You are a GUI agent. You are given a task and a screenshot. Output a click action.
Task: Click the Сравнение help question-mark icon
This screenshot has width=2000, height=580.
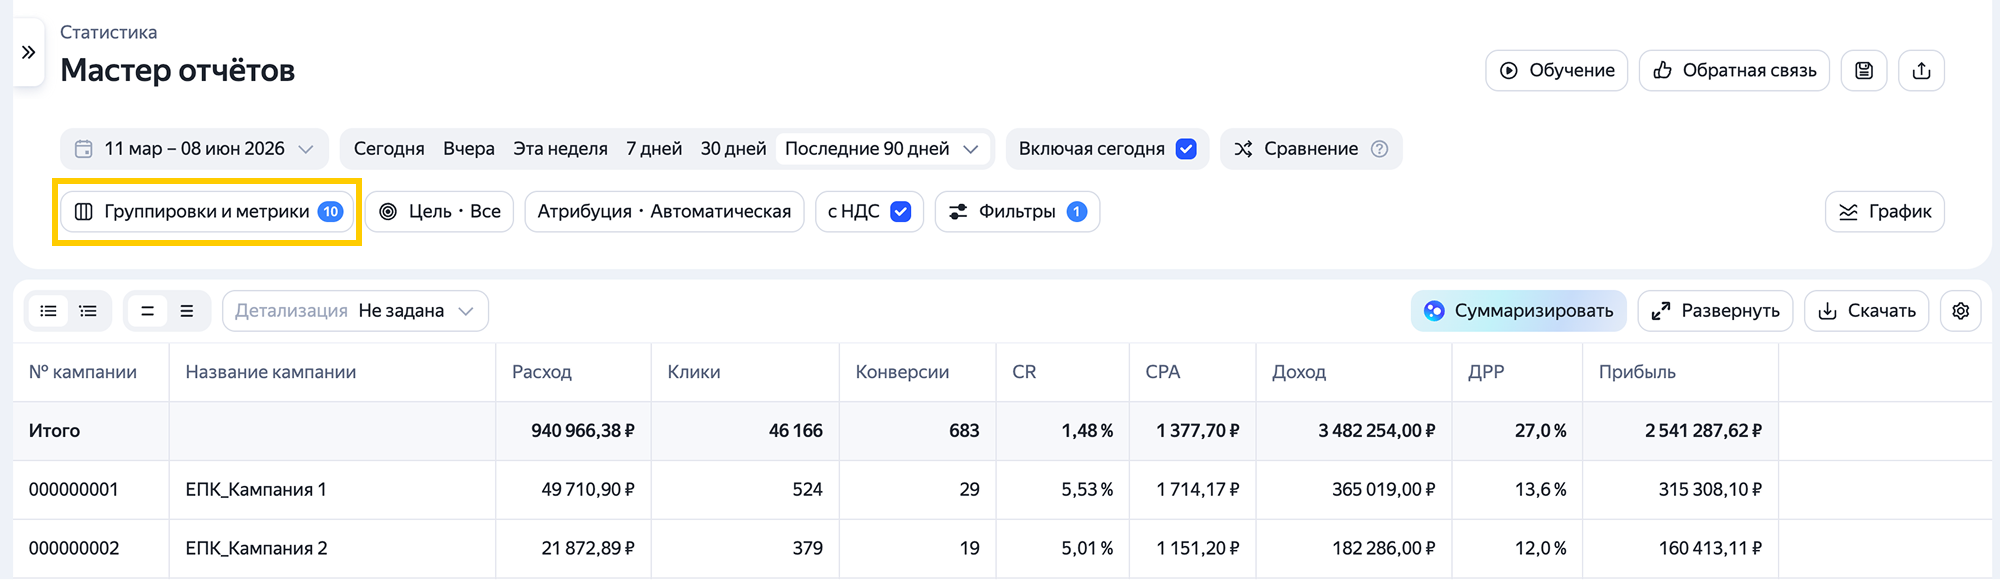click(x=1379, y=149)
